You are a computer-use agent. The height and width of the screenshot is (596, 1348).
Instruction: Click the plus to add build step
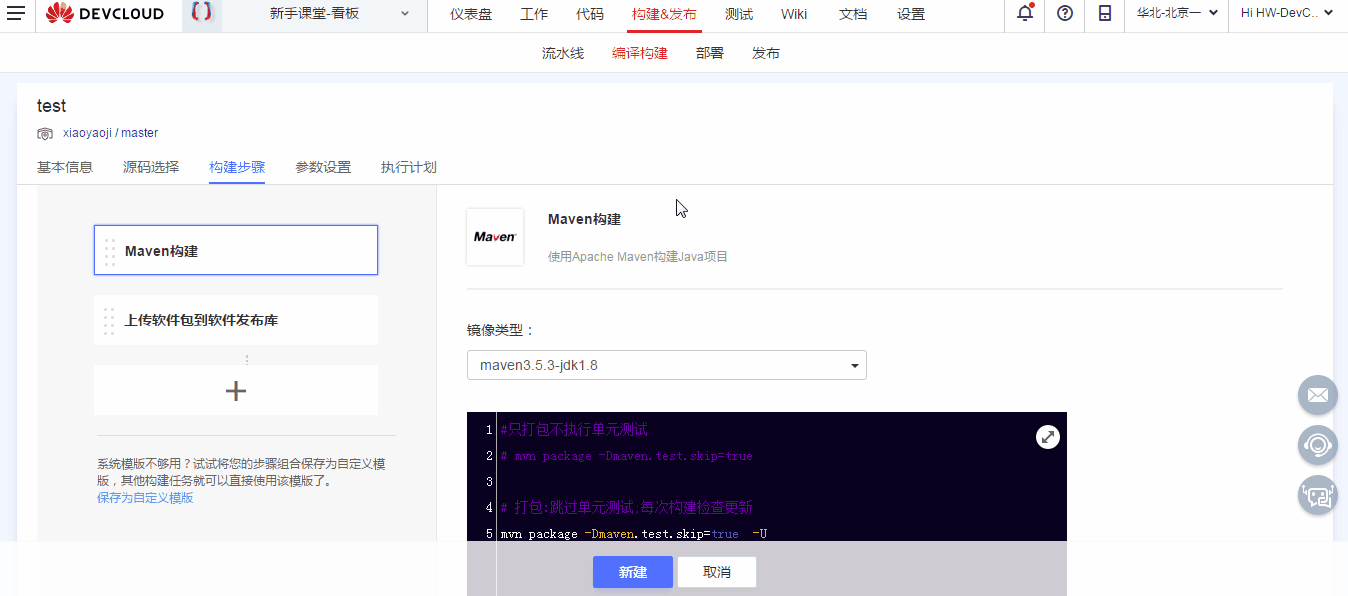click(x=235, y=389)
